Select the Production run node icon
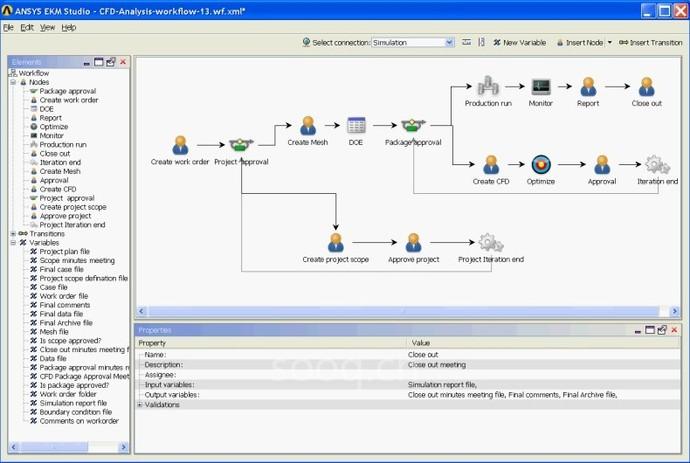Screen dimensions: 690x463 coord(487,86)
